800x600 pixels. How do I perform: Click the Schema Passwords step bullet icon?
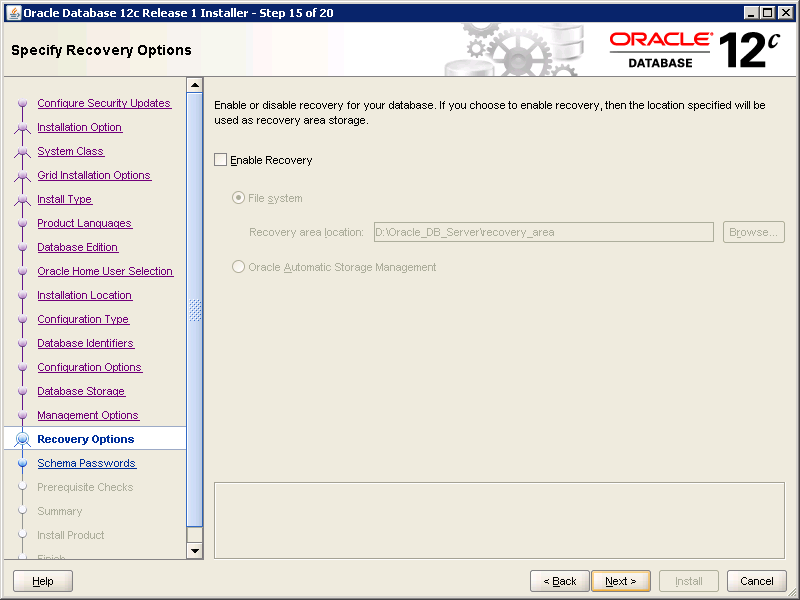pos(22,463)
